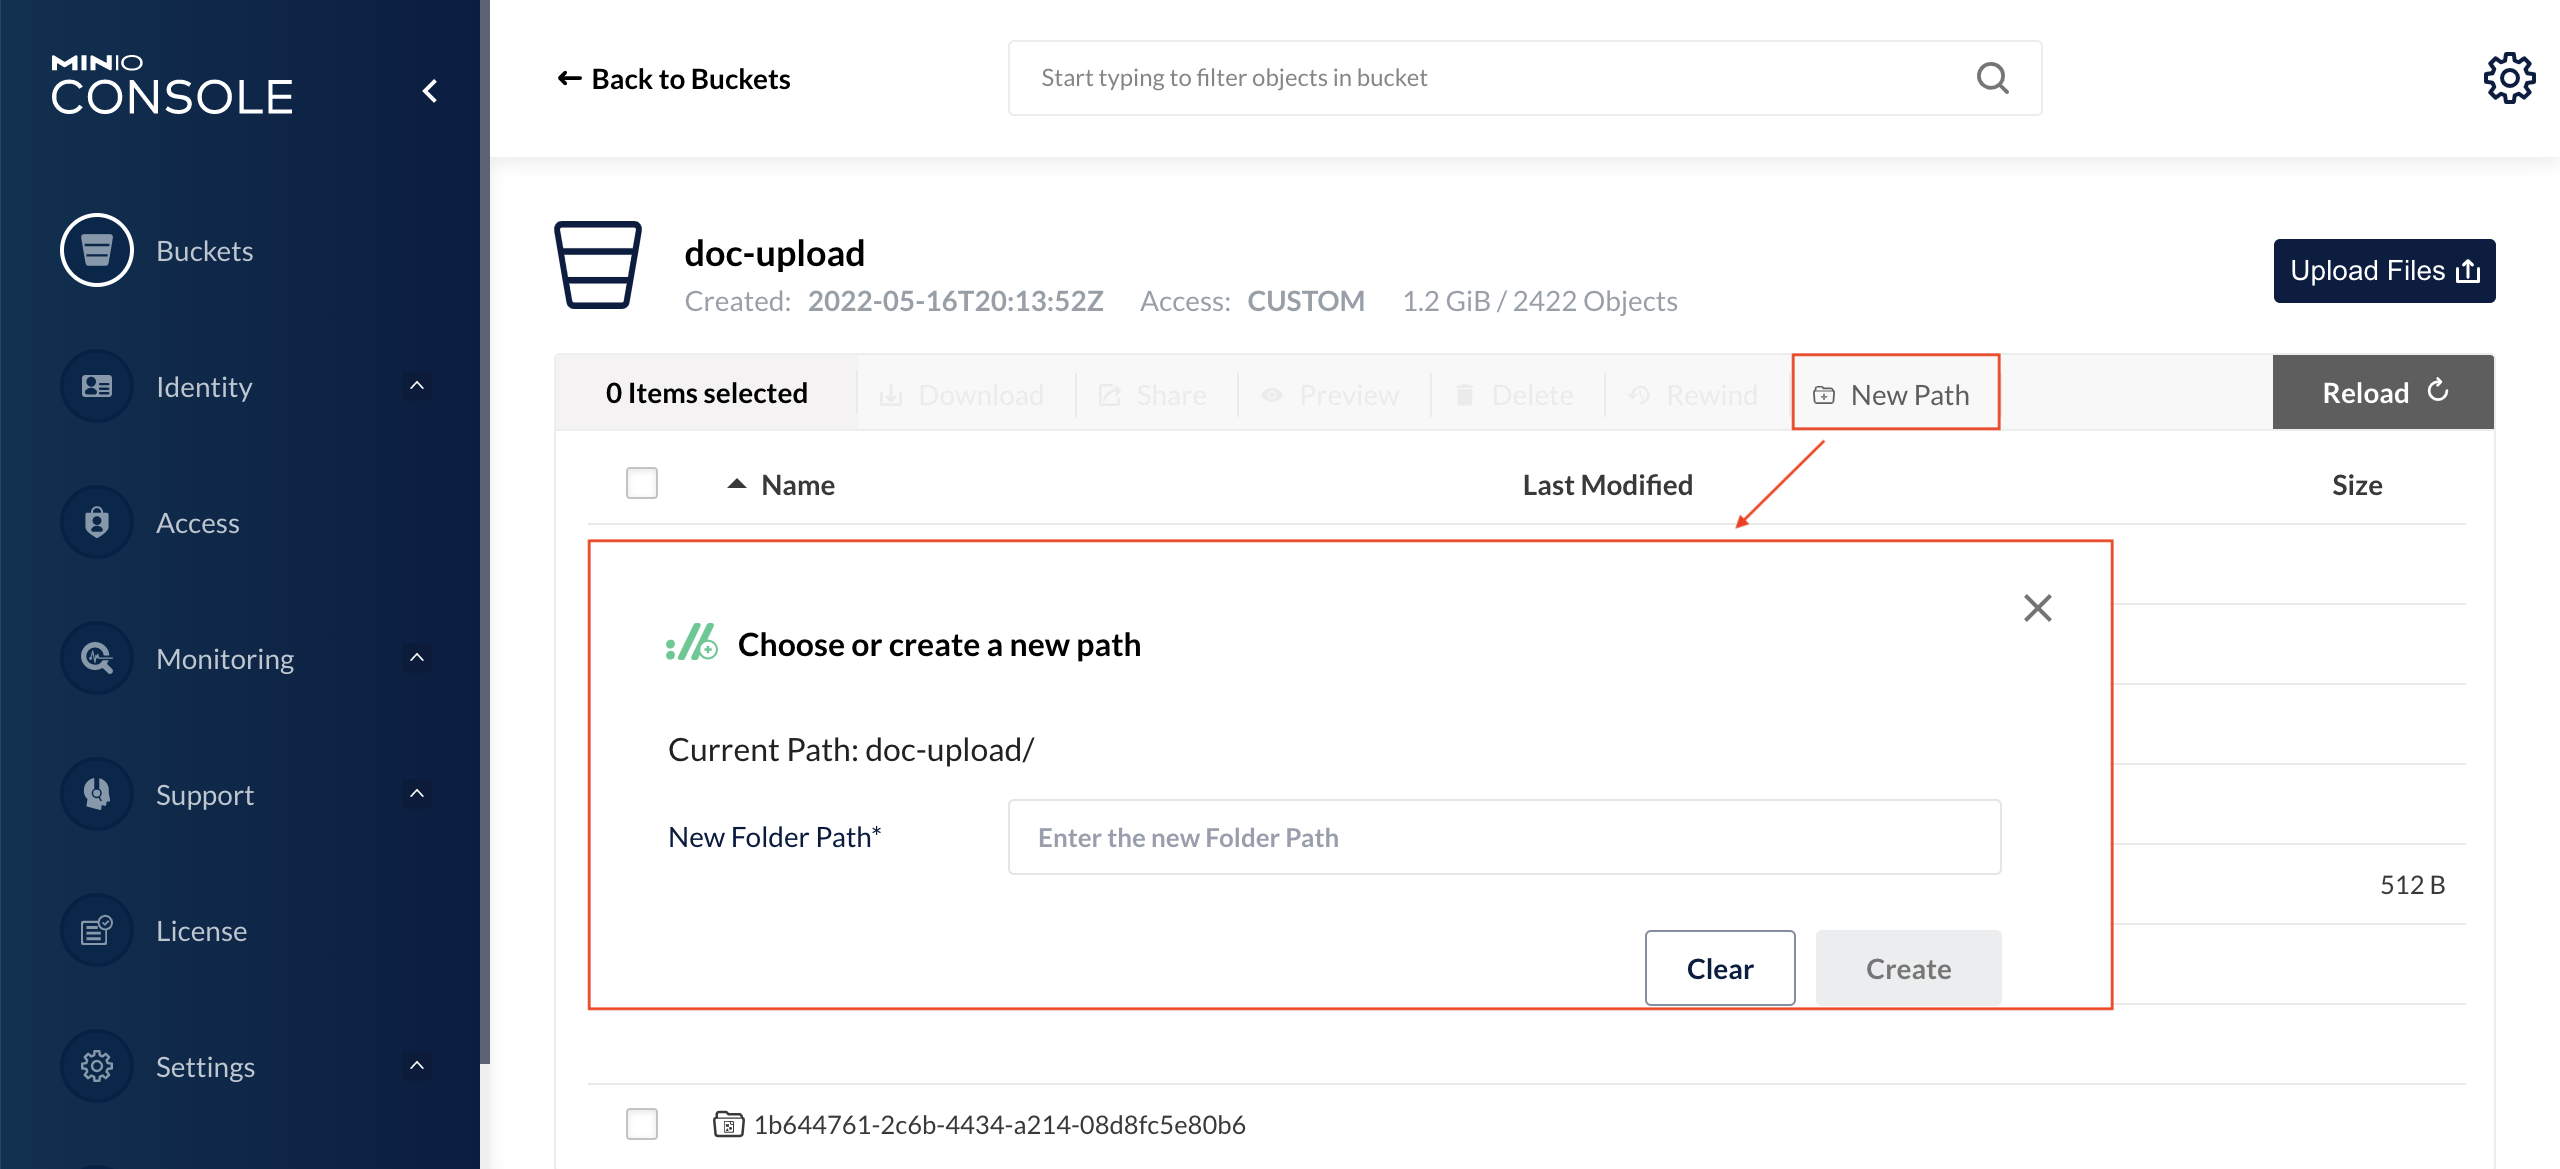Toggle the select-all checkbox beside Name

(642, 483)
